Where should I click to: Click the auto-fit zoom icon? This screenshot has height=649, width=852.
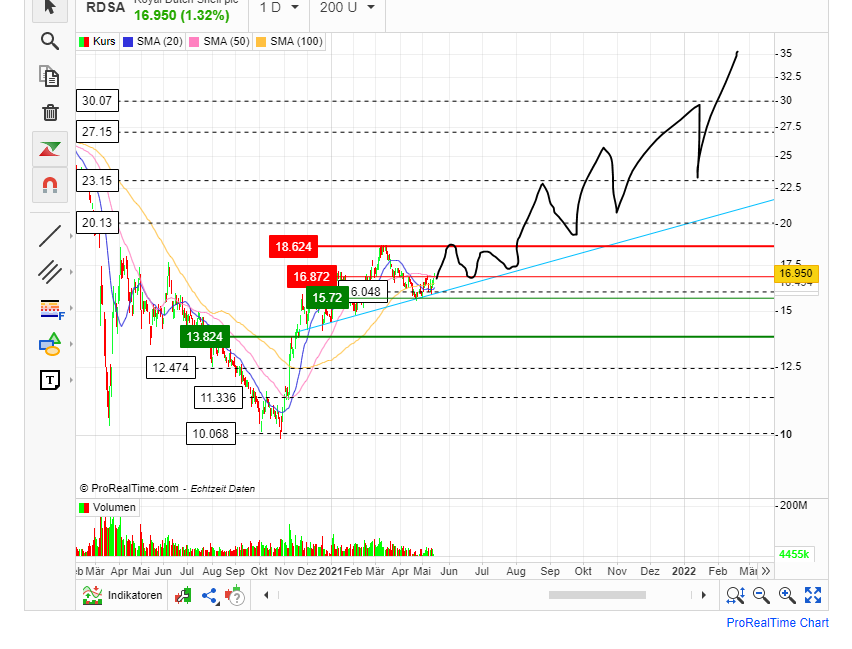coord(735,596)
